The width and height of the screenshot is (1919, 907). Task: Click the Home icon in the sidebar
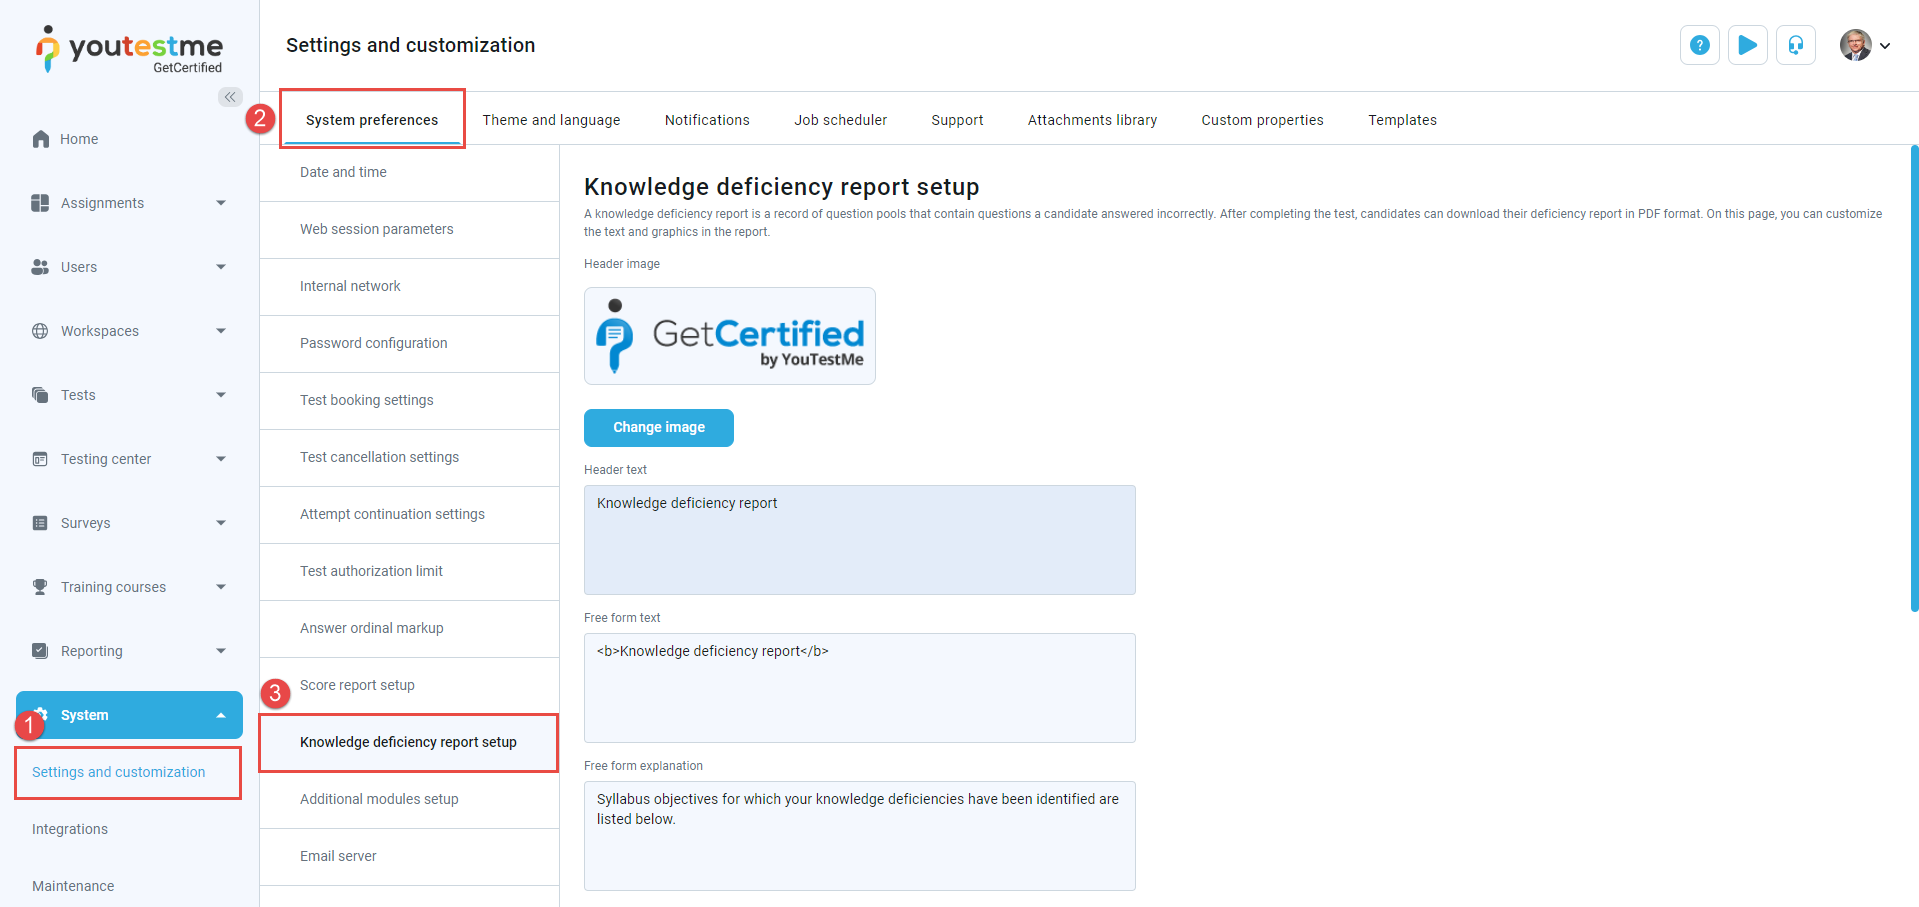pos(40,138)
